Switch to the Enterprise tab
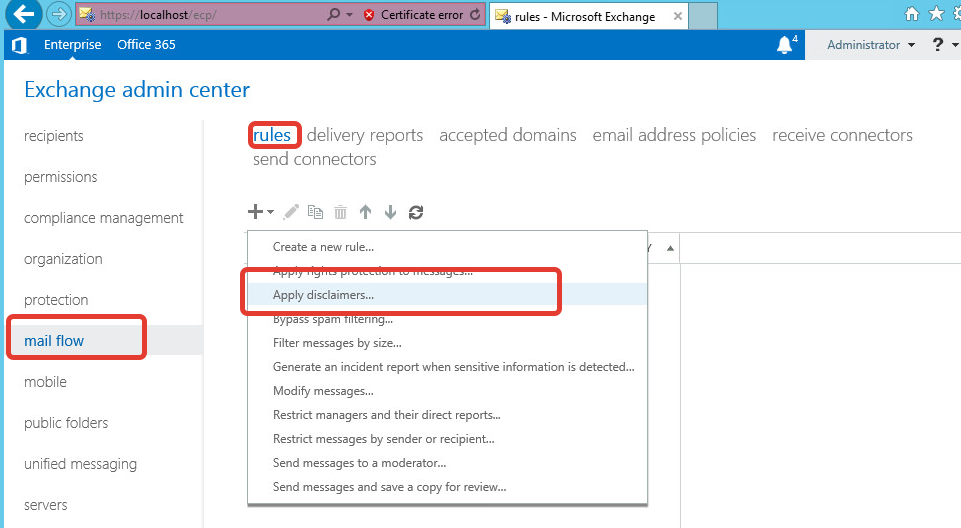This screenshot has height=528, width=961. click(72, 45)
